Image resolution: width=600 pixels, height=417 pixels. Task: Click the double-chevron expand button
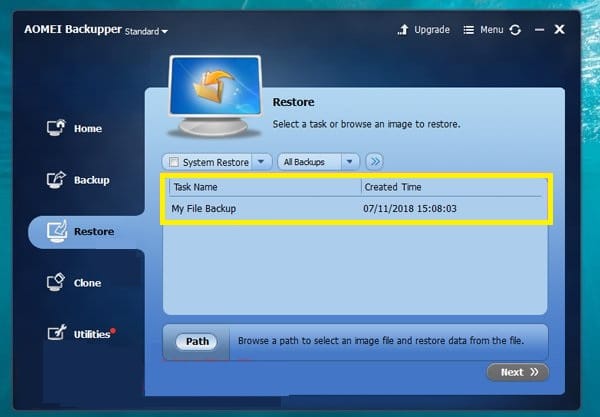point(375,162)
